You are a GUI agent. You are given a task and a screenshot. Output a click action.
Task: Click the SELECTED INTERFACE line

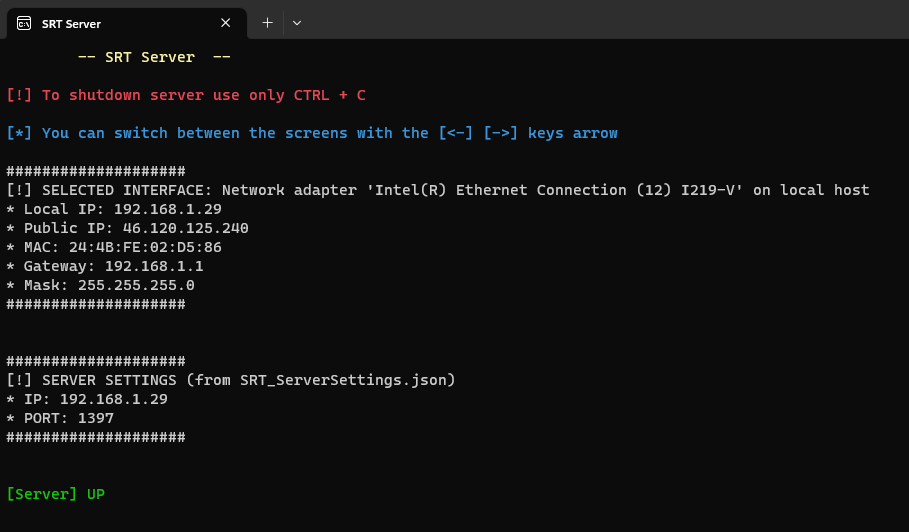pos(437,190)
